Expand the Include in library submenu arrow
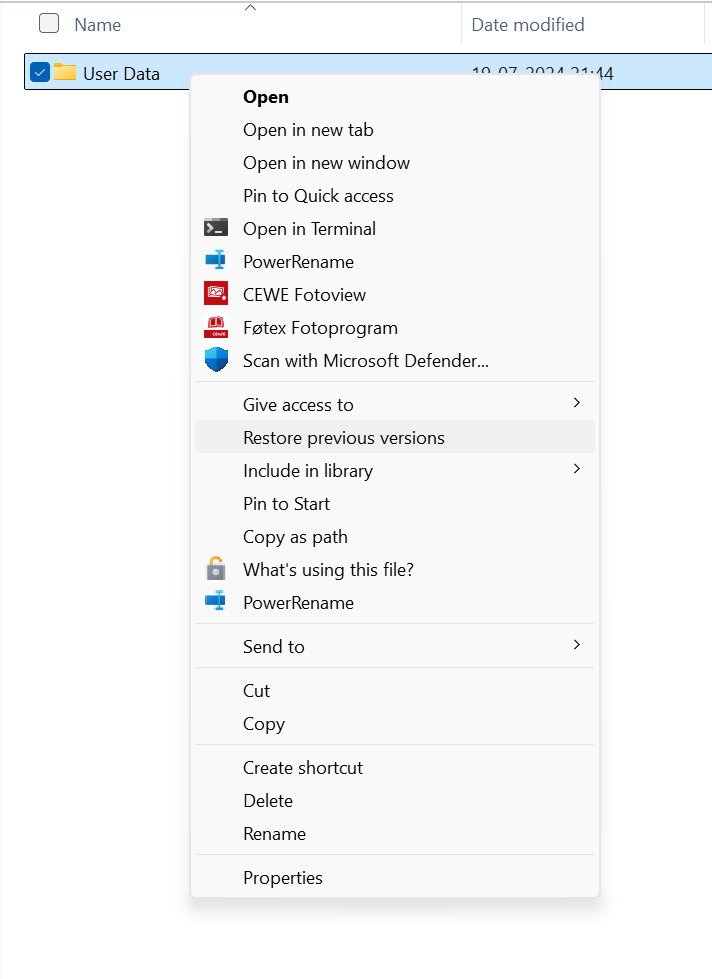This screenshot has width=712, height=979. (x=576, y=469)
